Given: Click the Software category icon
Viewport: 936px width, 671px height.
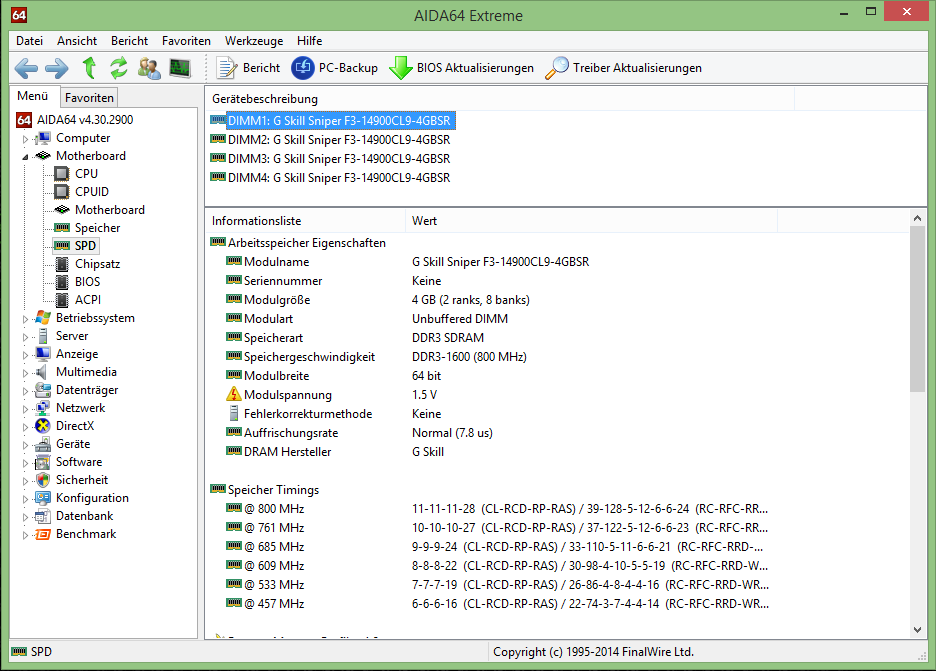Looking at the screenshot, I should point(42,462).
